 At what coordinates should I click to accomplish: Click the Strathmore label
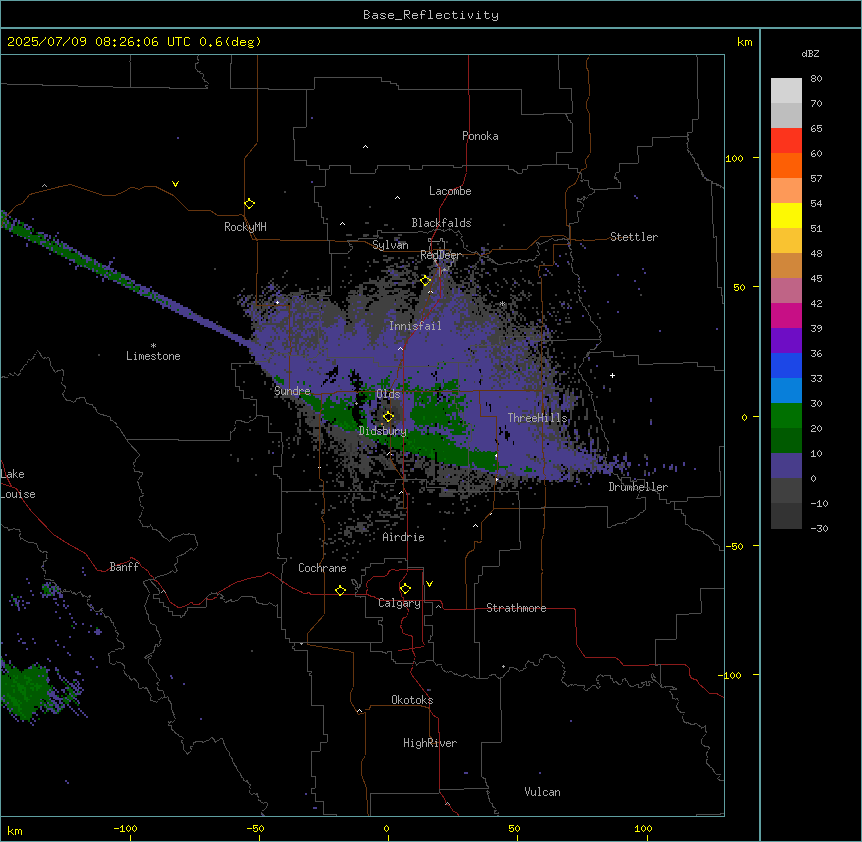(516, 608)
